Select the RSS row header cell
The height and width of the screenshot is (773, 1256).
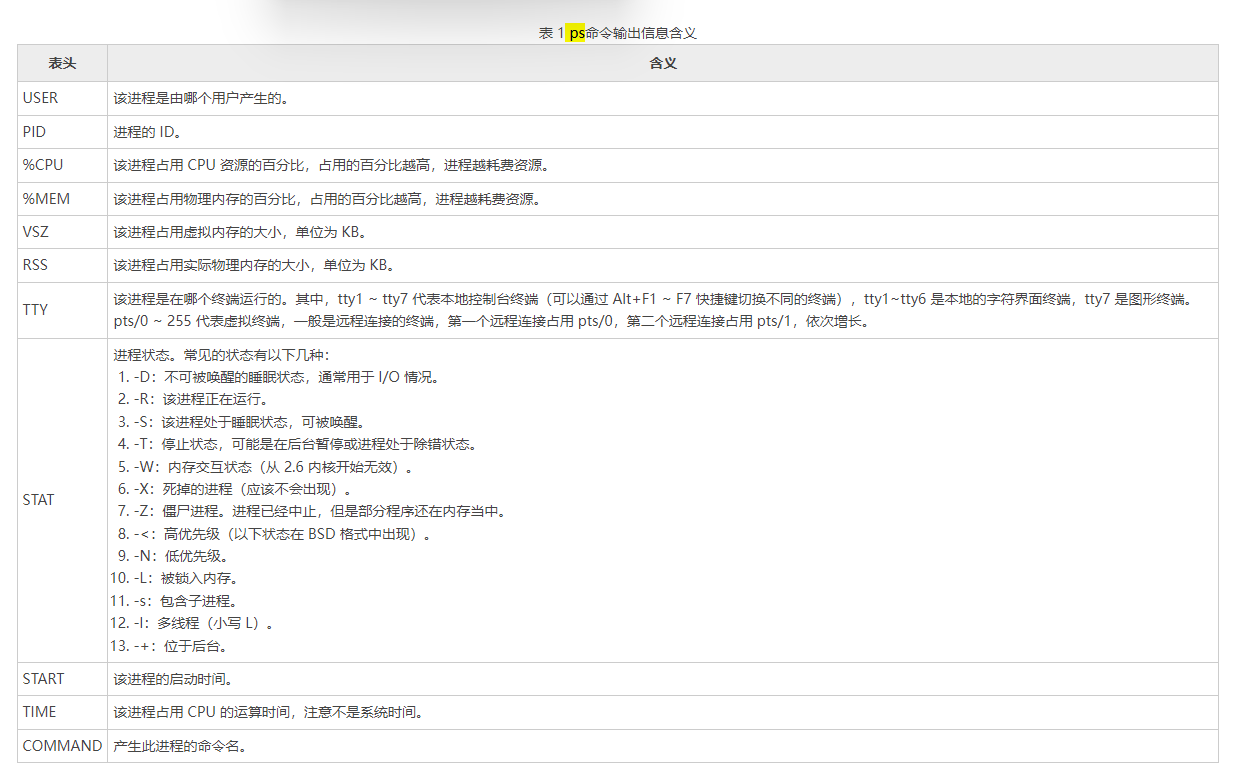(x=62, y=265)
